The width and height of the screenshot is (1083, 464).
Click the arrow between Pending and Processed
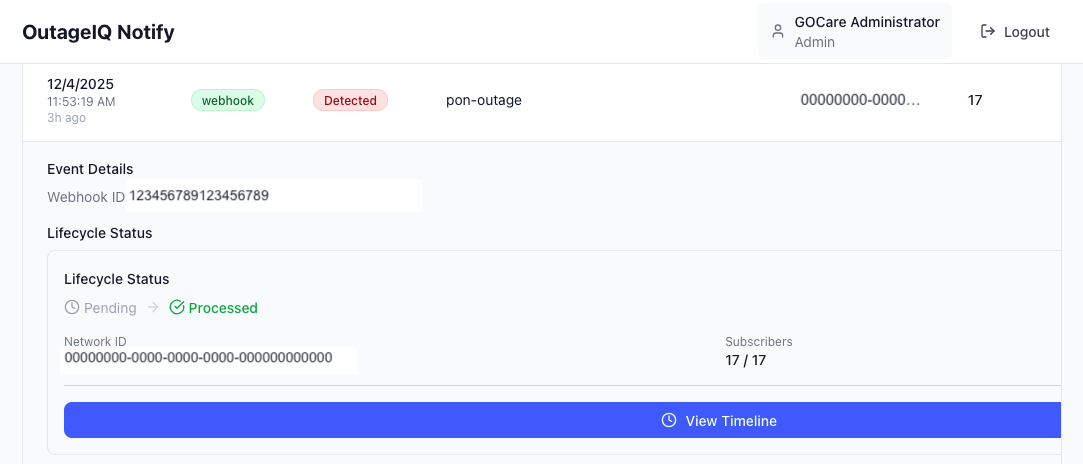153,308
